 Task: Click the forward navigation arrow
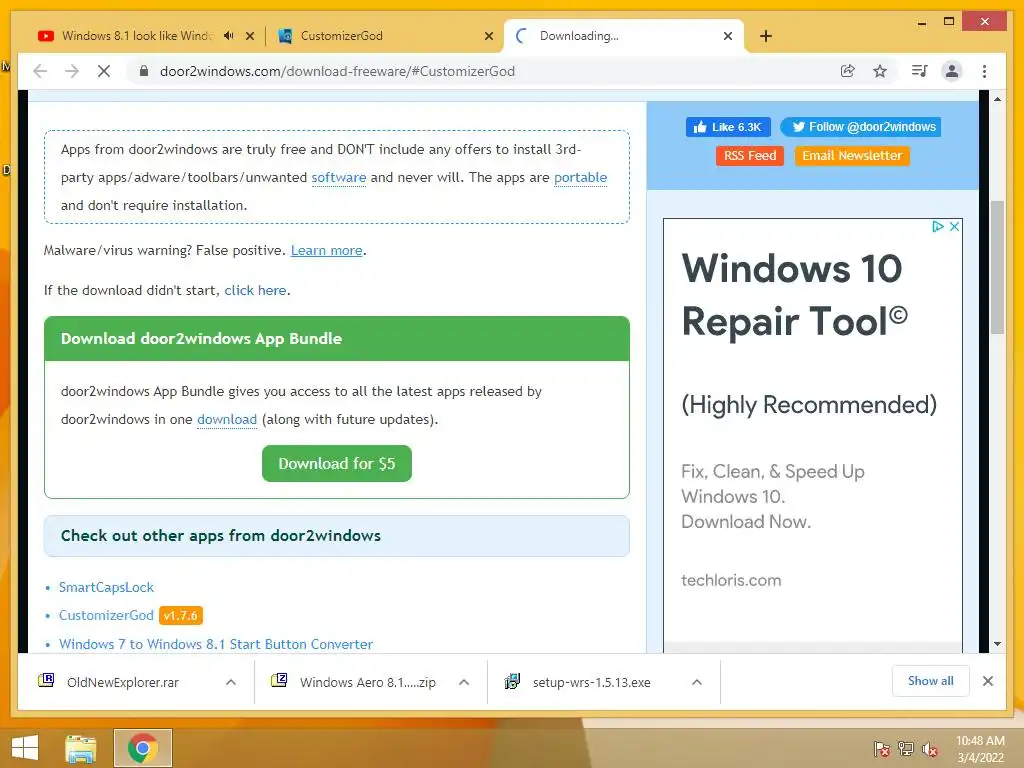[x=72, y=71]
